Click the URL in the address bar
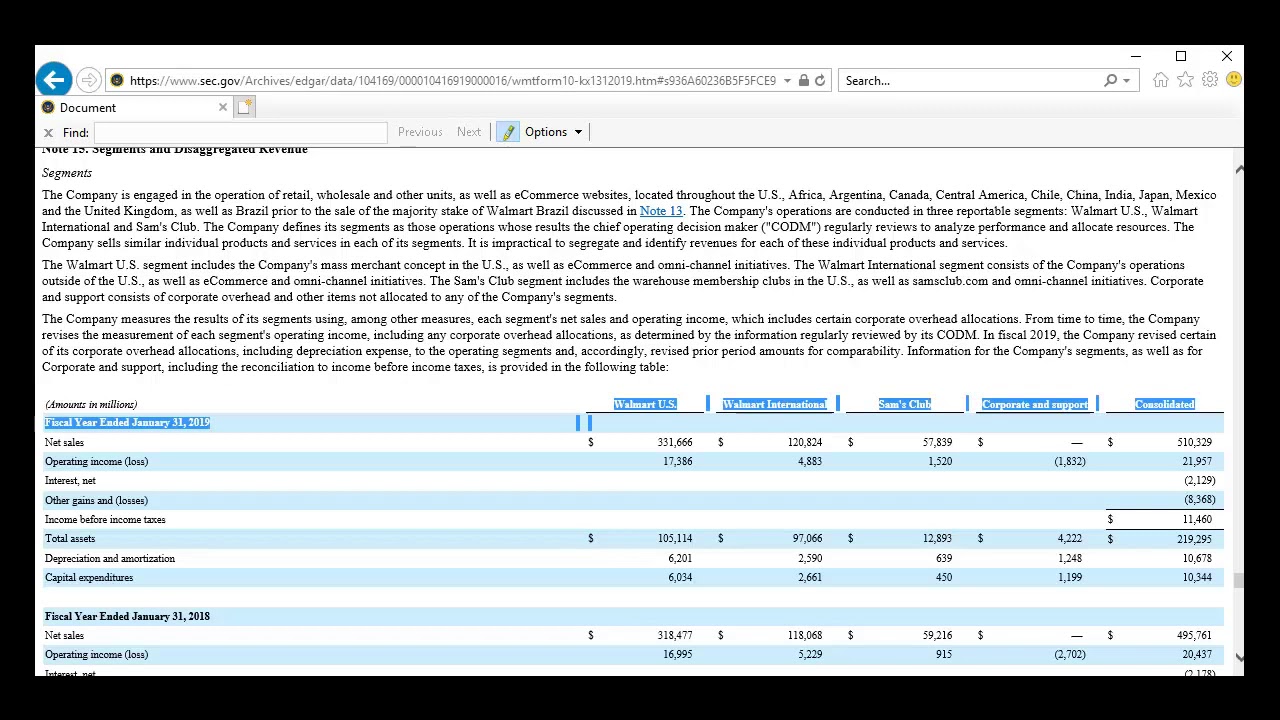1280x720 pixels. (x=452, y=81)
